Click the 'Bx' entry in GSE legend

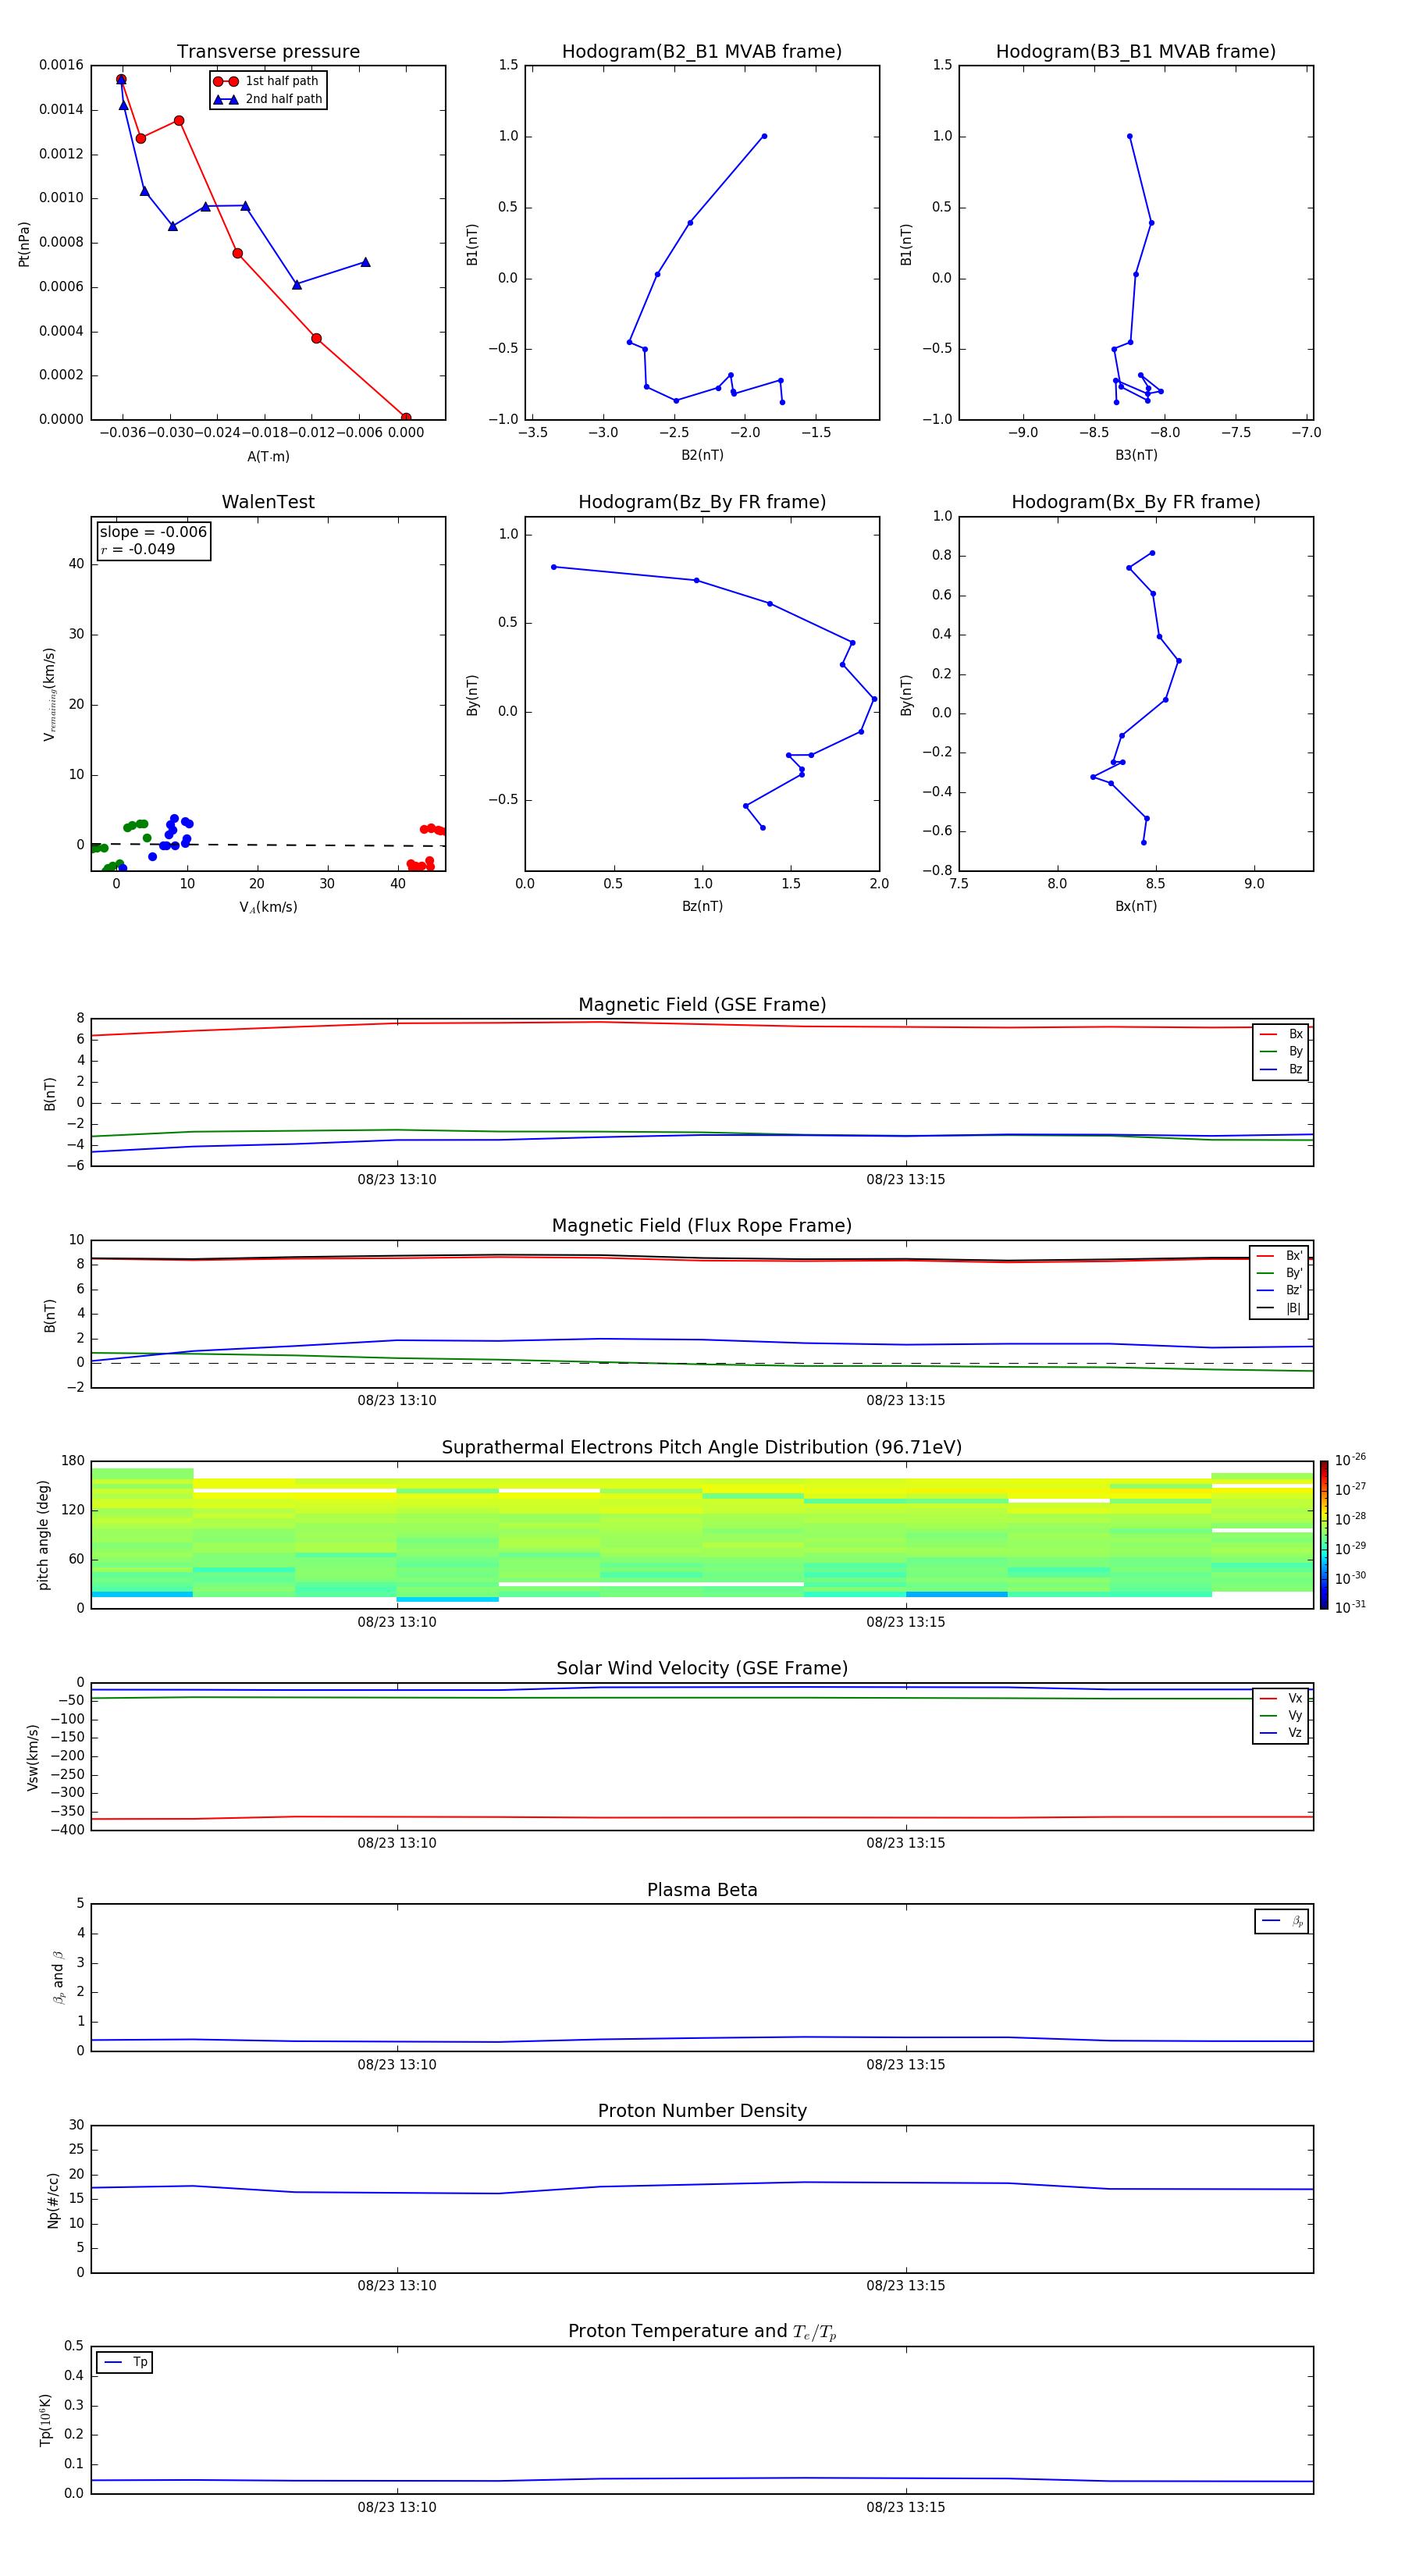click(1281, 1034)
